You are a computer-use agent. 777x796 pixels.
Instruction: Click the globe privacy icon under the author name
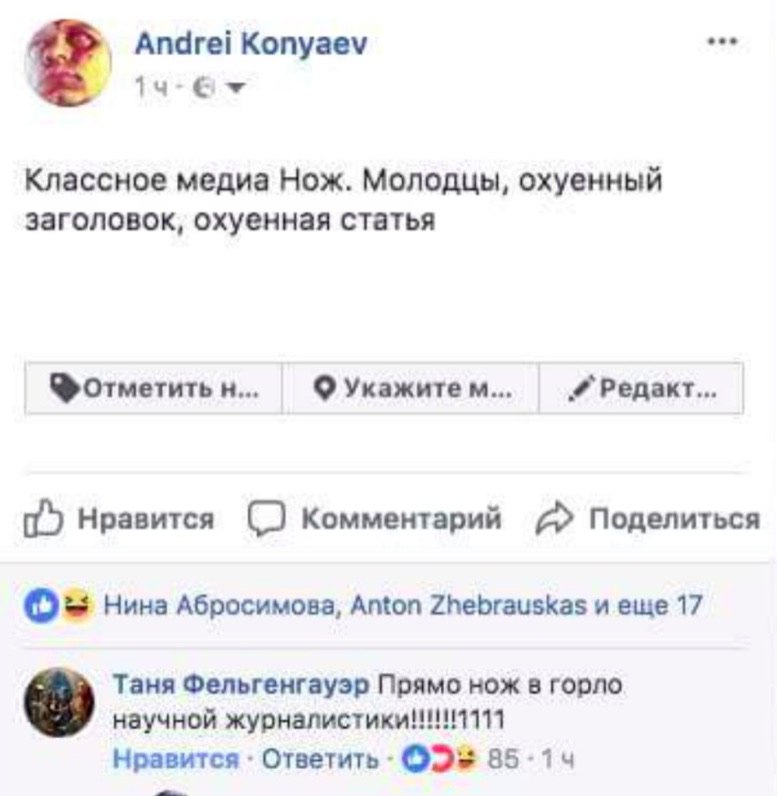tap(204, 88)
